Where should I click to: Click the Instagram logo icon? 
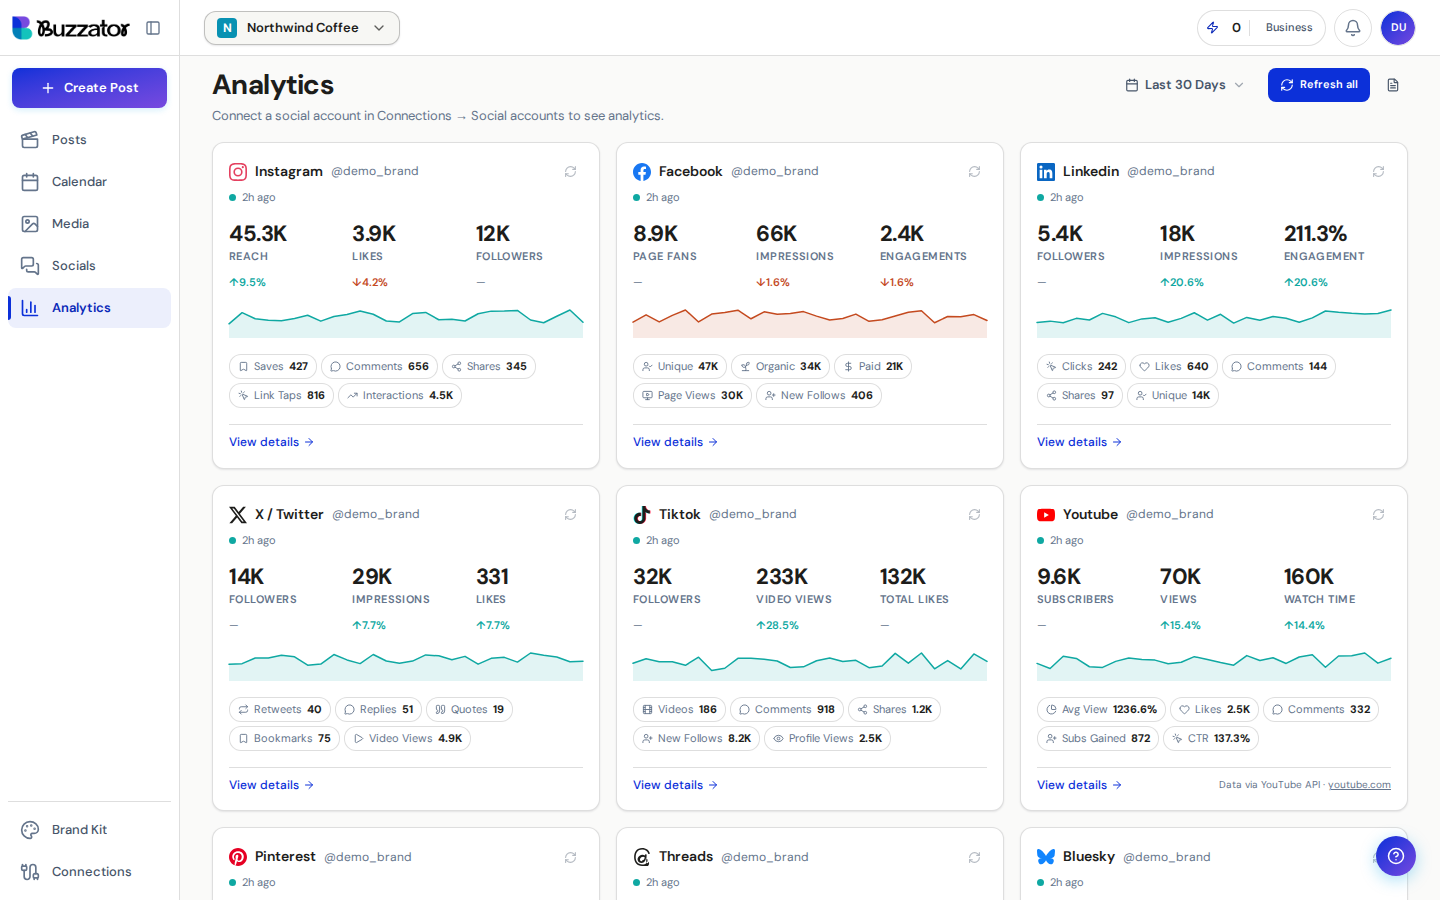coord(238,172)
